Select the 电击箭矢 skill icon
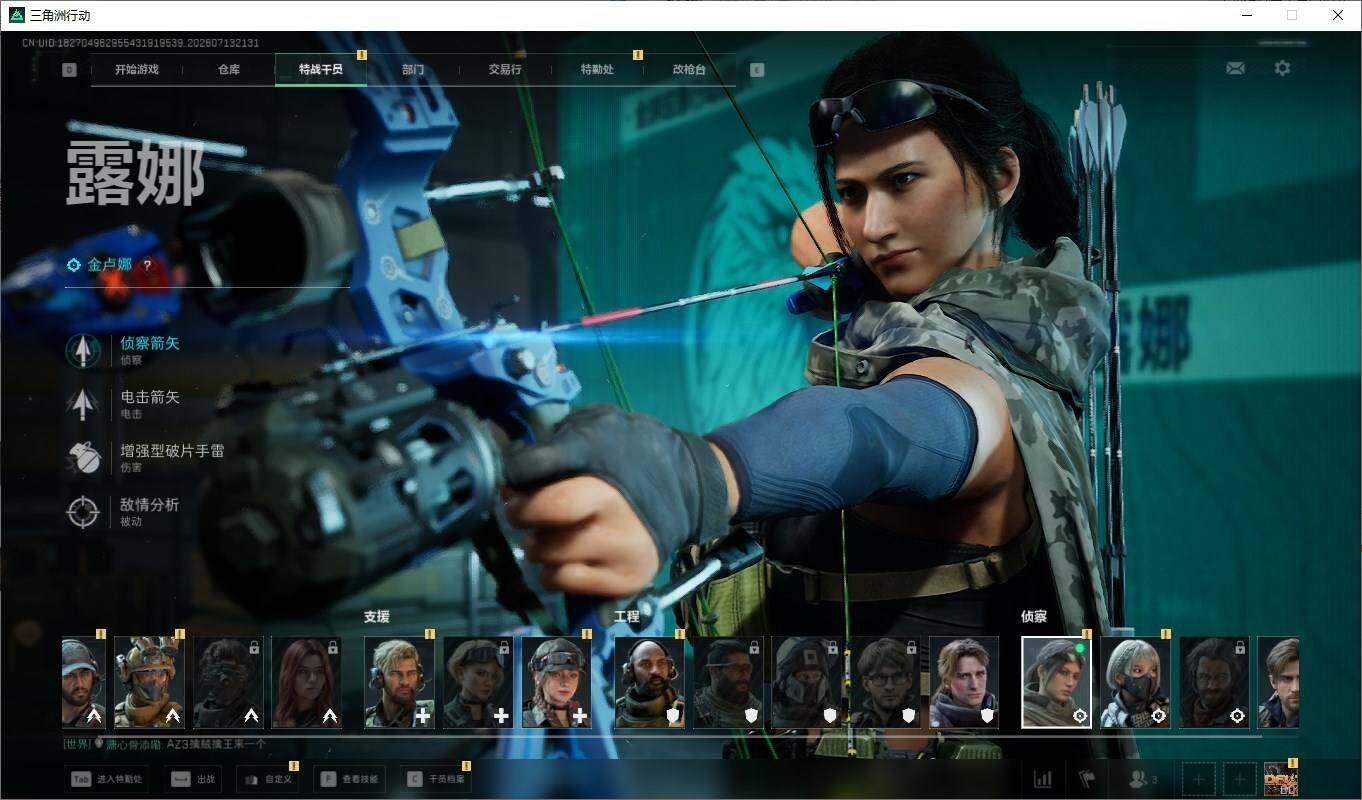Viewport: 1362px width, 800px height. tap(83, 405)
